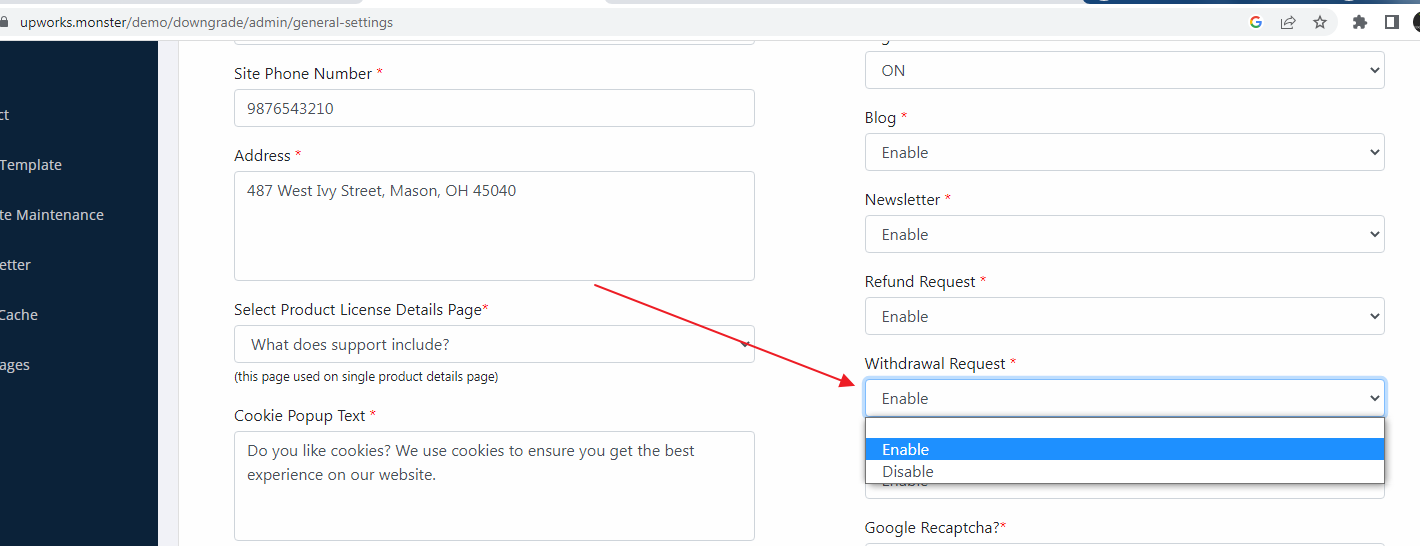Screen dimensions: 1420x546
Task: Open the Newsletter dropdown
Action: (x=1124, y=234)
